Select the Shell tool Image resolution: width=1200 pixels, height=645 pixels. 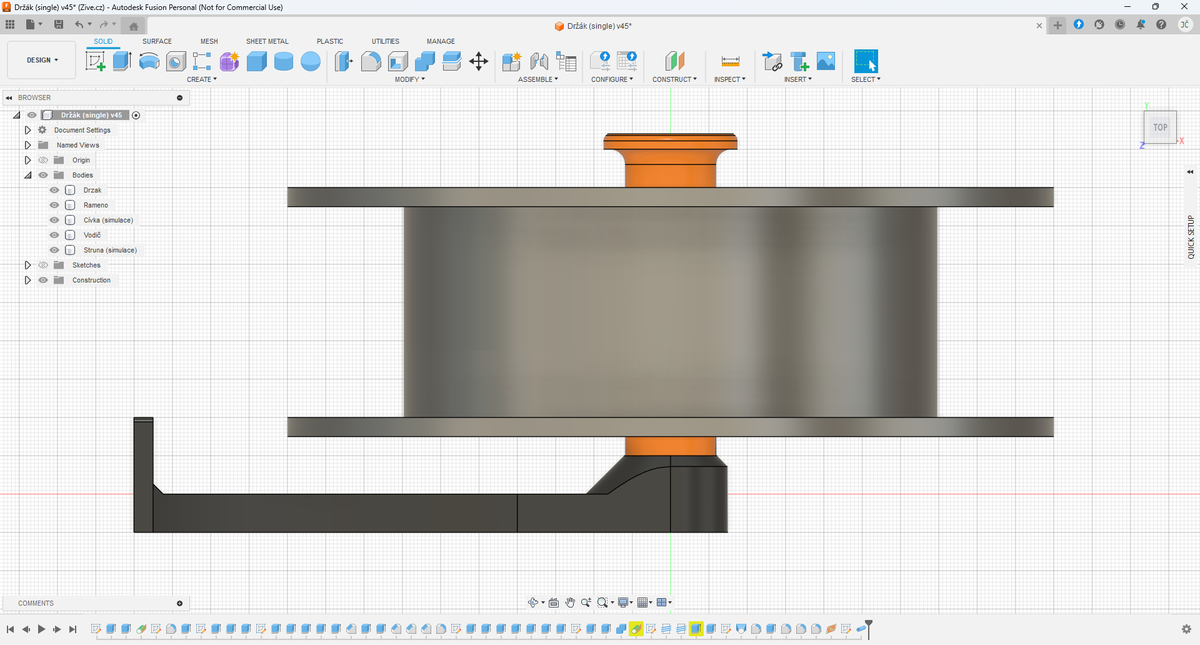tap(397, 61)
